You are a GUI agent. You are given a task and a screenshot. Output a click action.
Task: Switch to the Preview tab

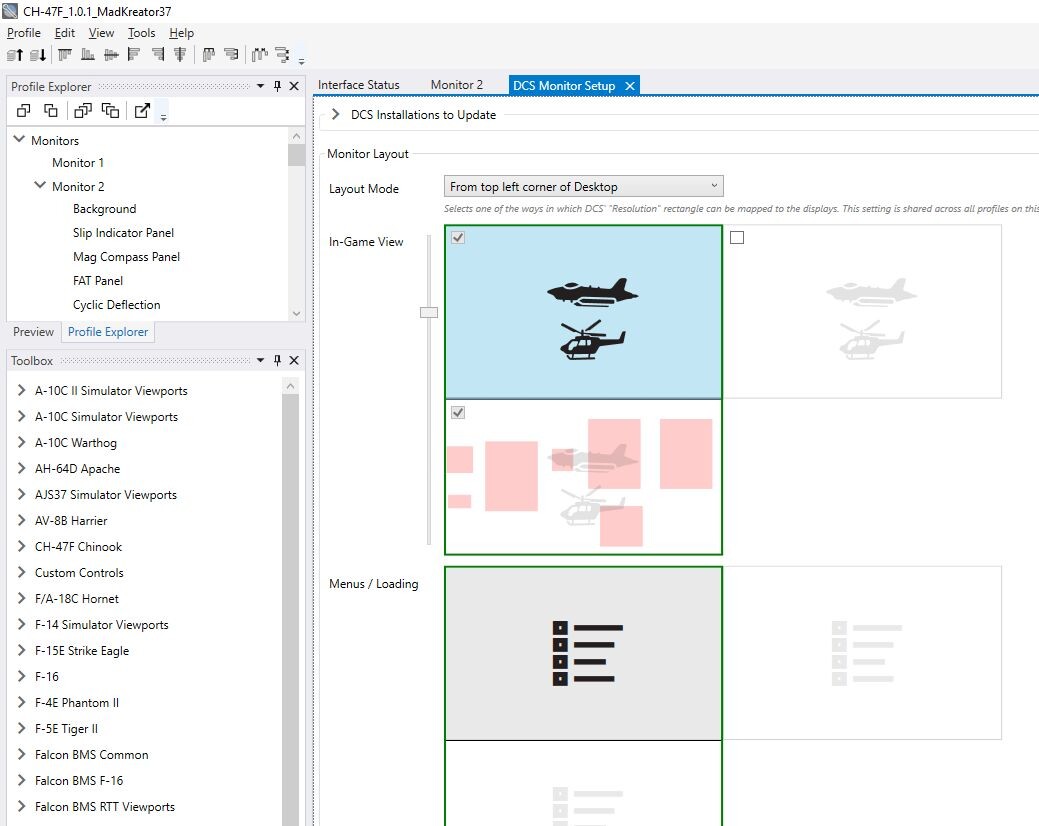tap(33, 332)
